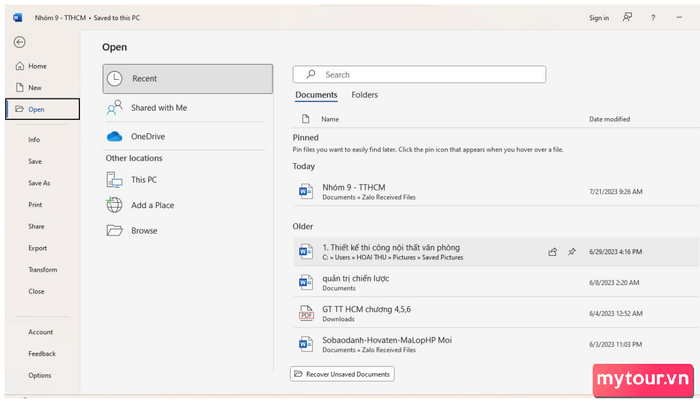
Task: Open the feedback person icon near Sign in
Action: coord(627,17)
